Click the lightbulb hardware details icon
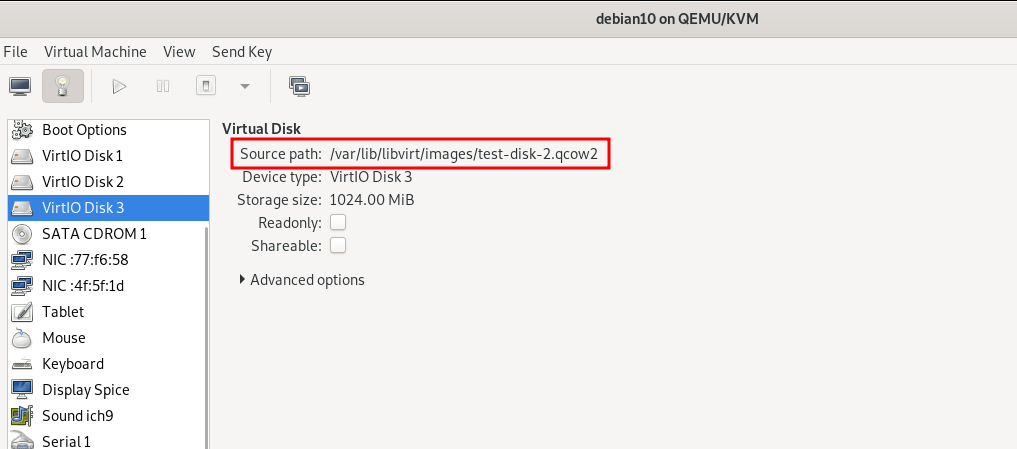The image size is (1017, 449). (63, 86)
